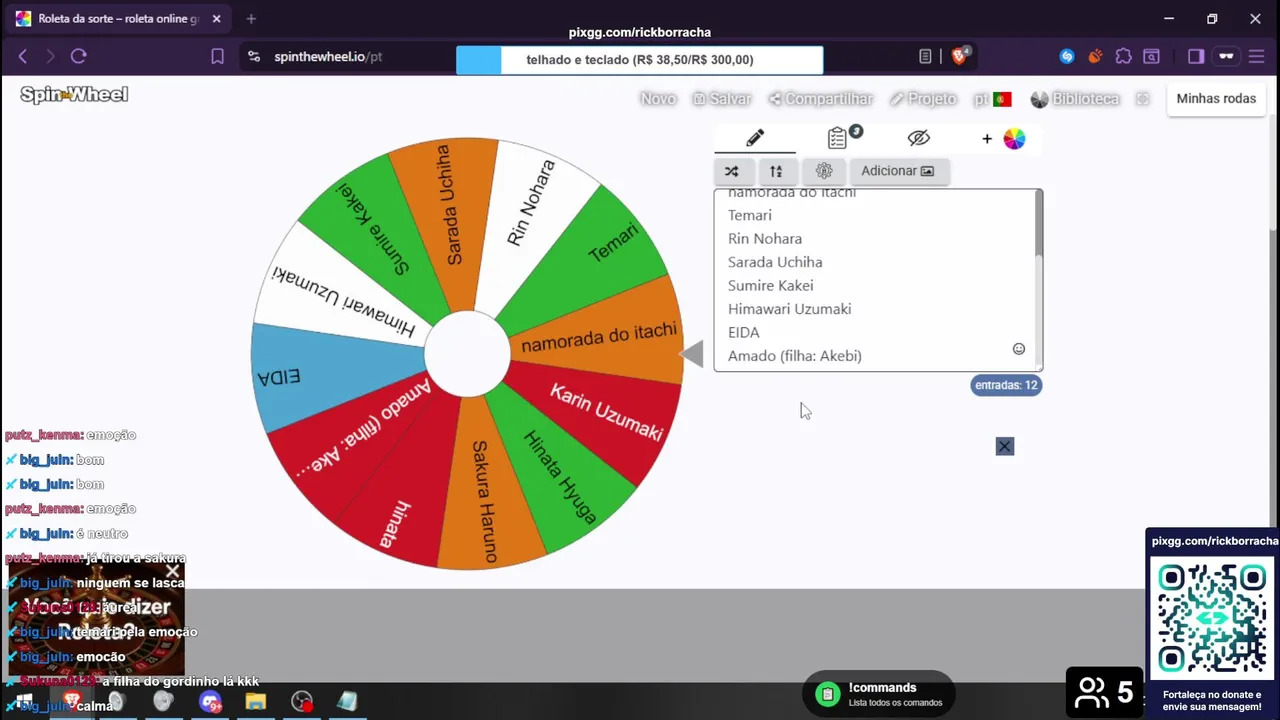Shuffle the wheel entries
1280x720 pixels.
click(732, 171)
